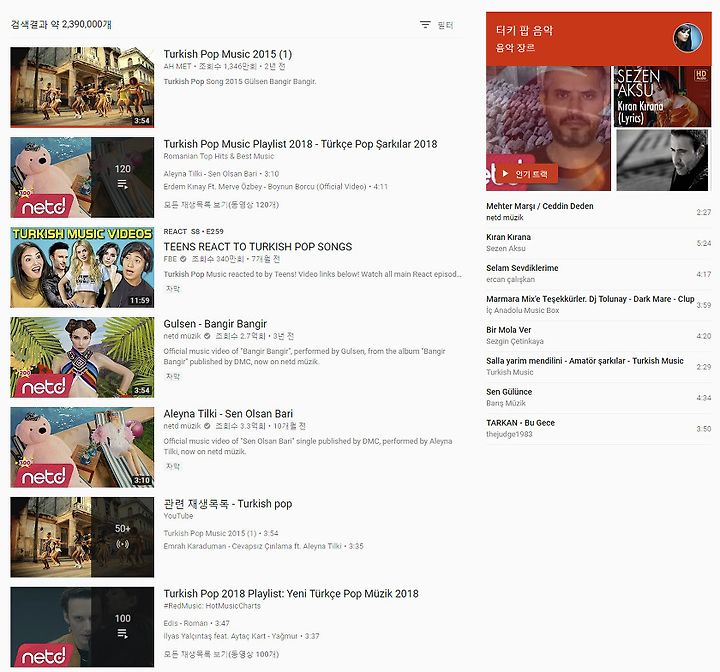
Task: Open the Romanian Top Hits & Best Music channel
Action: point(219,156)
